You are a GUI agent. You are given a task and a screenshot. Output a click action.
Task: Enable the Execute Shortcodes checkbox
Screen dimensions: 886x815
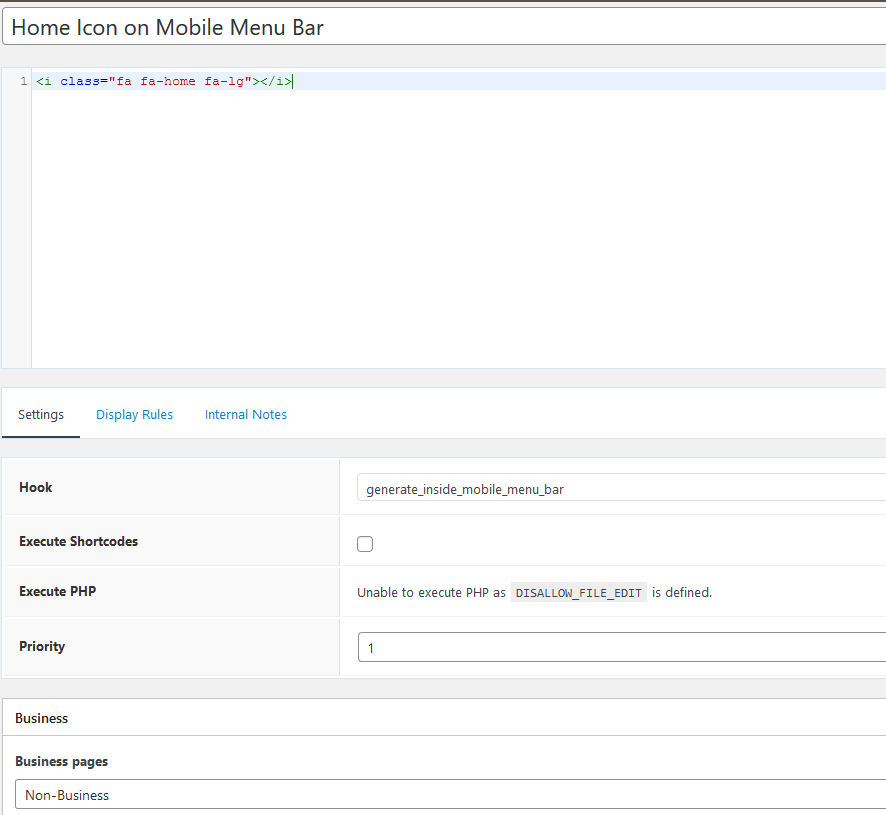[365, 544]
